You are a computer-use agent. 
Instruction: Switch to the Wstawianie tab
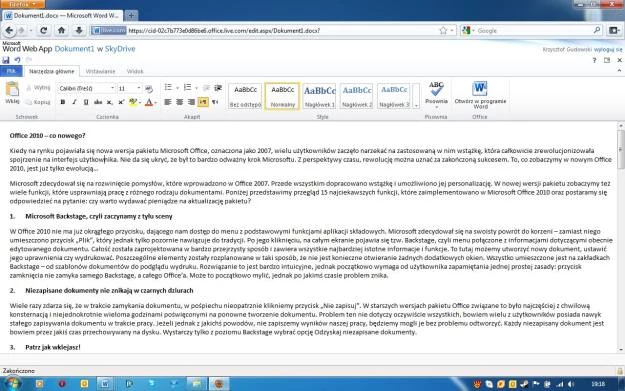[100, 71]
